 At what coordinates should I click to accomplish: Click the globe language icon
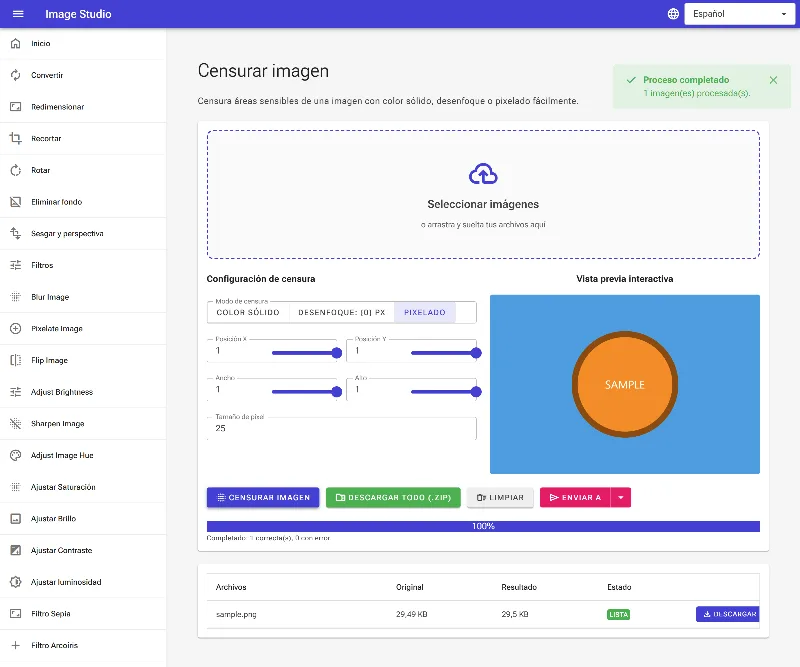tap(673, 14)
